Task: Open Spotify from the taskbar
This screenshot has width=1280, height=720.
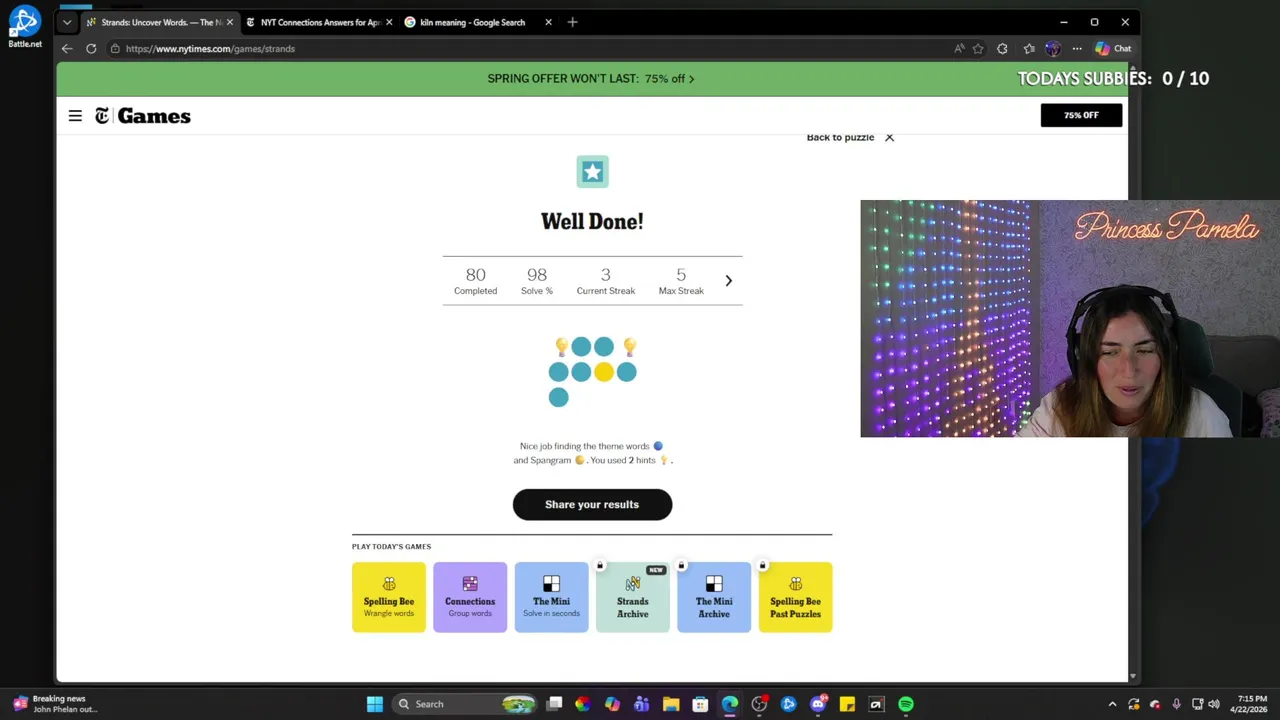Action: click(x=906, y=704)
